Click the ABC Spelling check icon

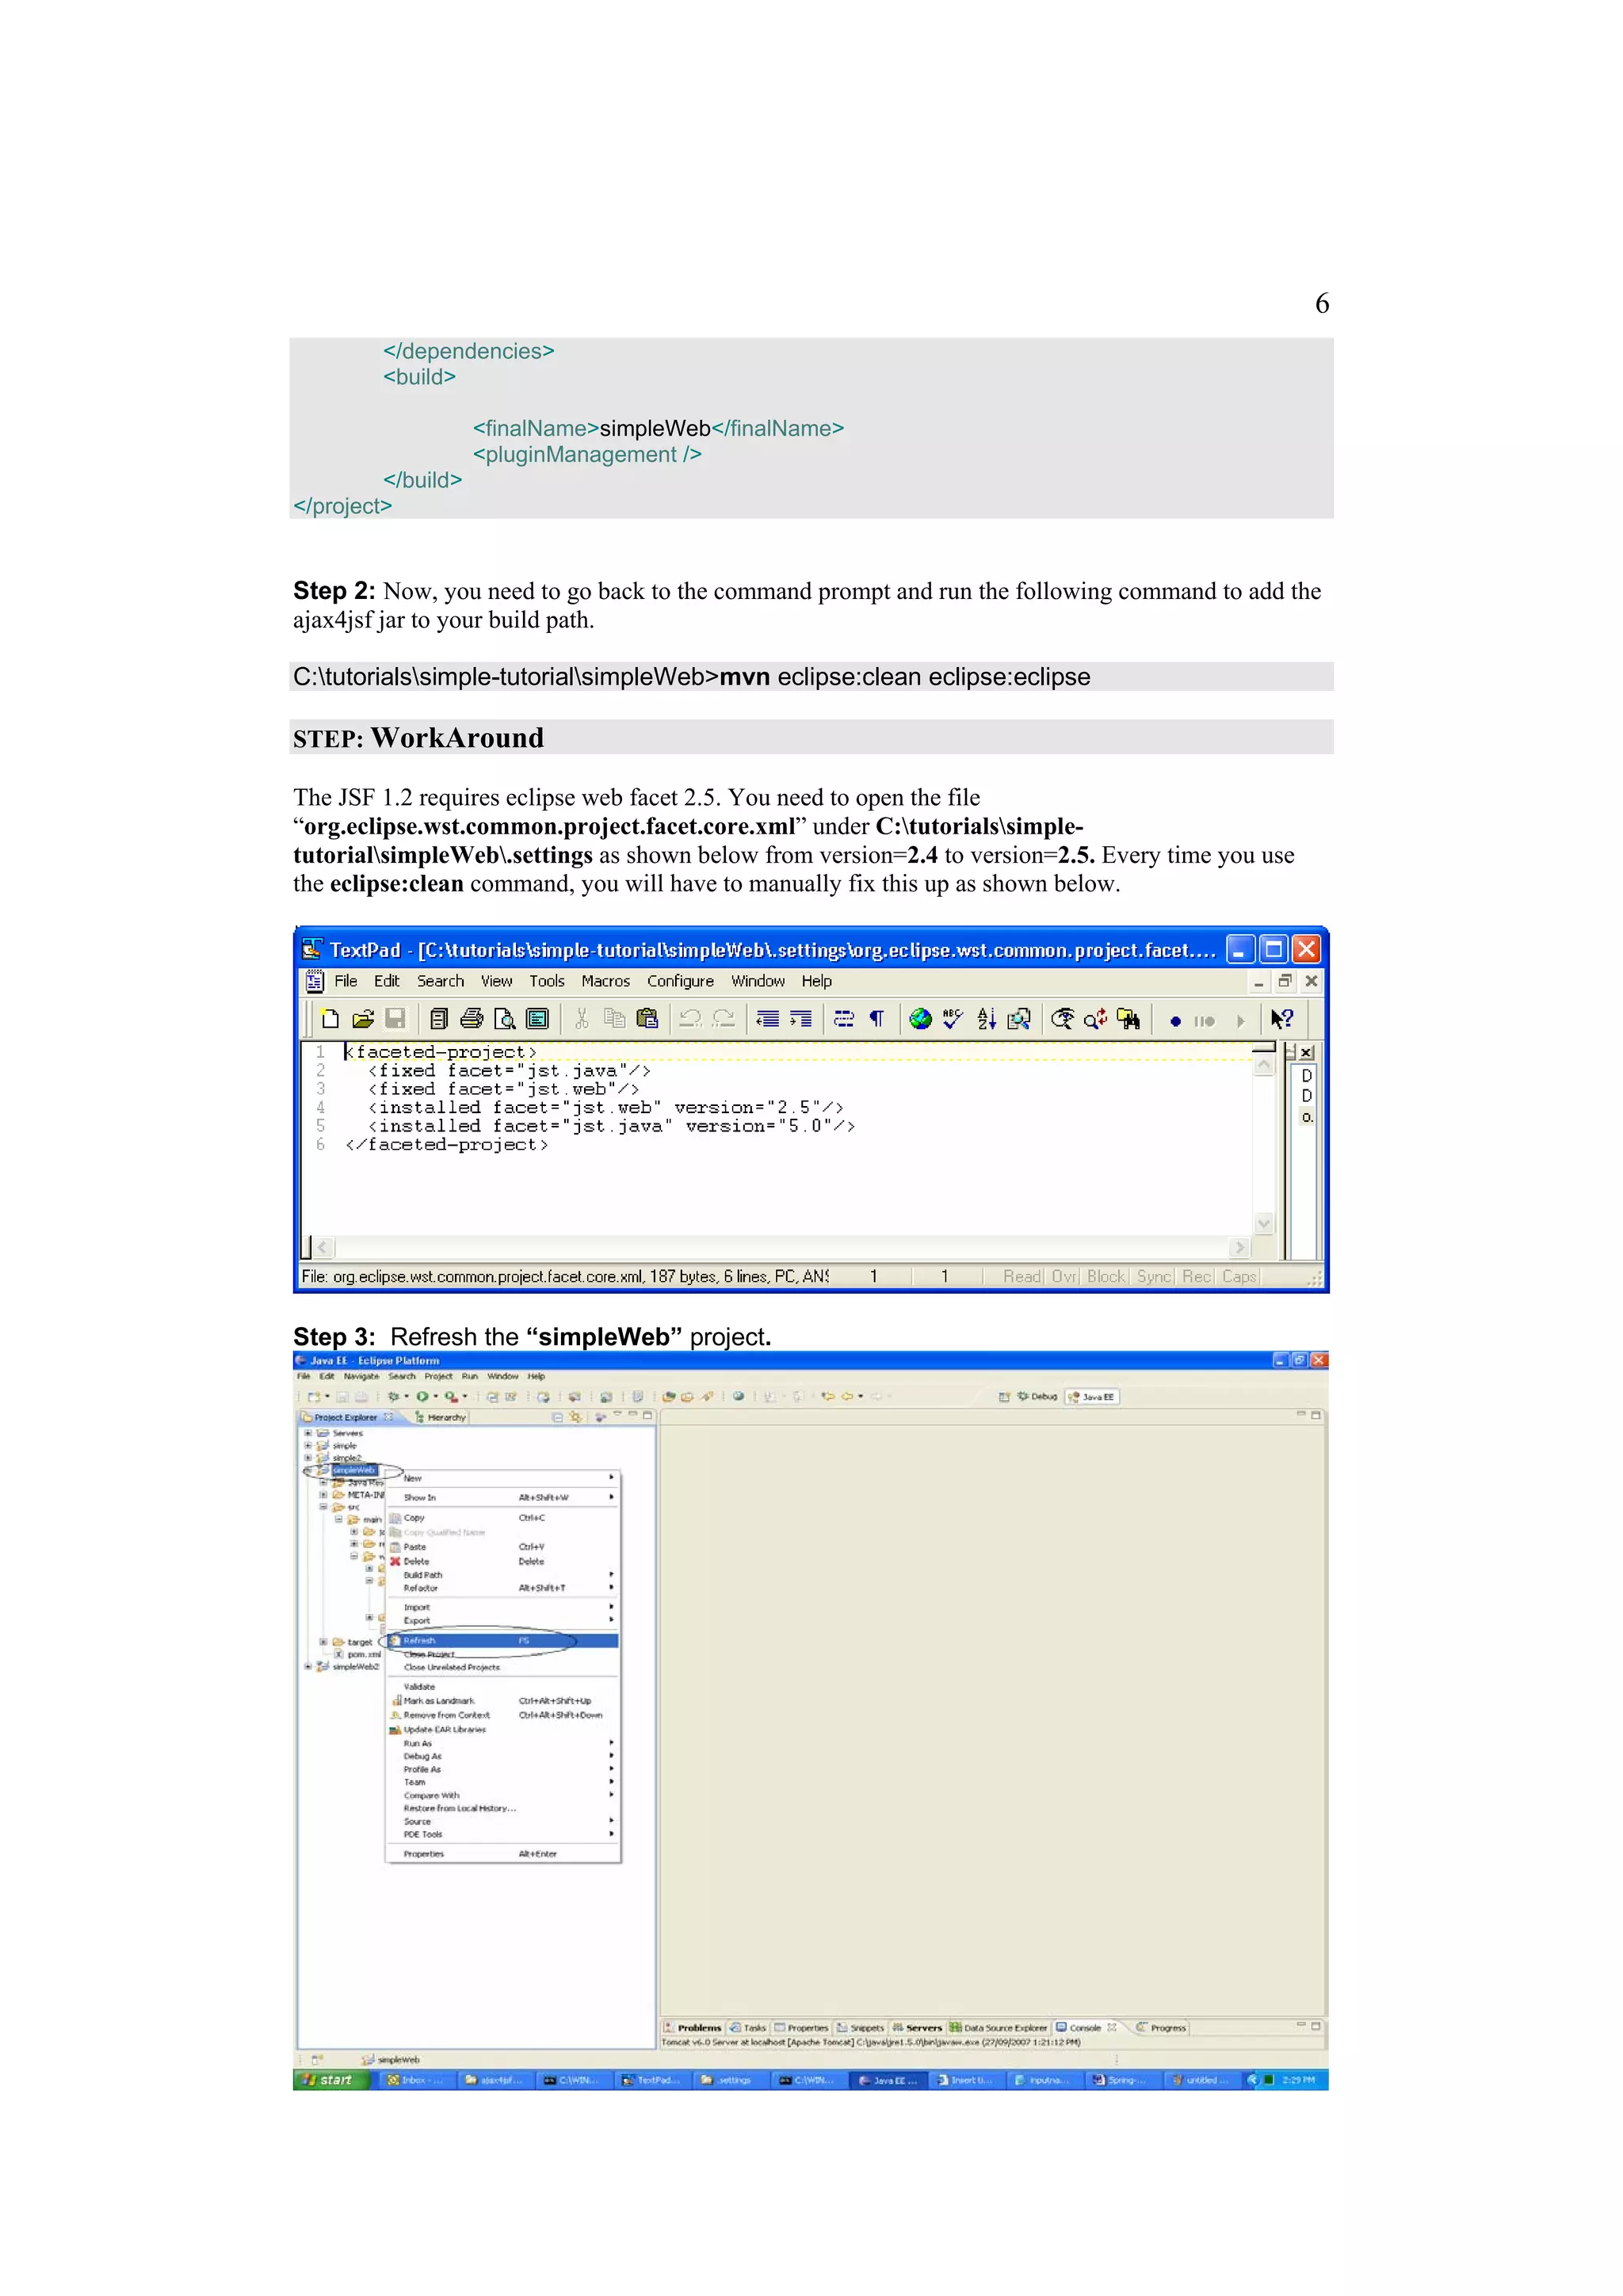coord(953,1019)
